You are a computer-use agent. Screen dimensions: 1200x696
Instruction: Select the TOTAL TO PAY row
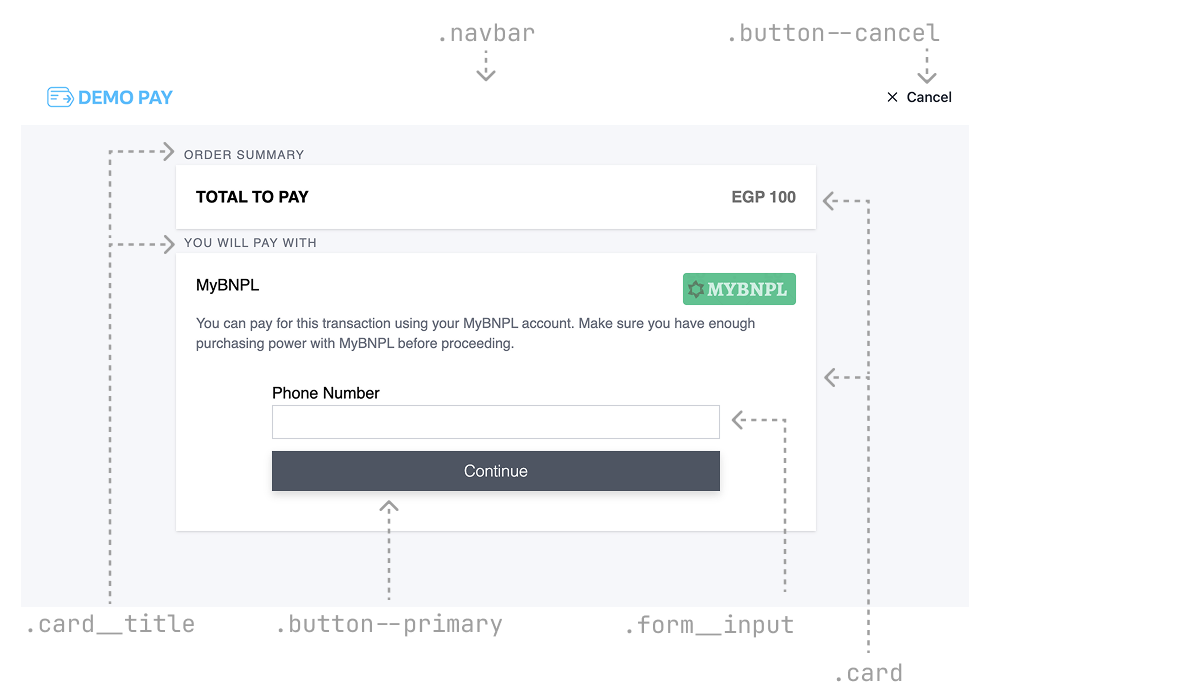[496, 197]
